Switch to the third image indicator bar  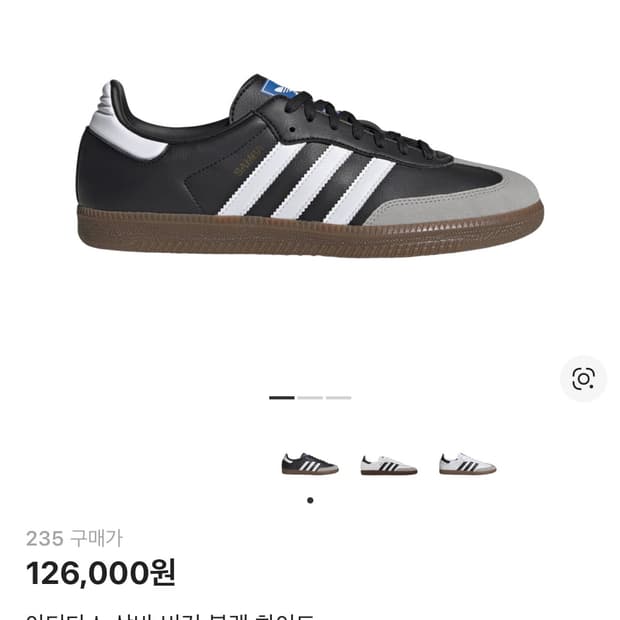tap(338, 397)
